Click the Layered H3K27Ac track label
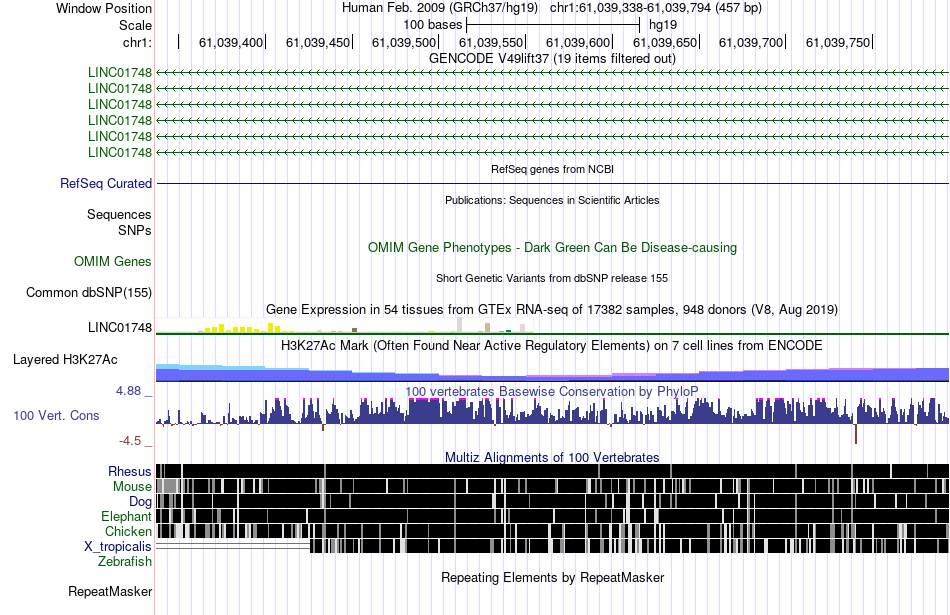Image resolution: width=950 pixels, height=615 pixels. coord(65,359)
